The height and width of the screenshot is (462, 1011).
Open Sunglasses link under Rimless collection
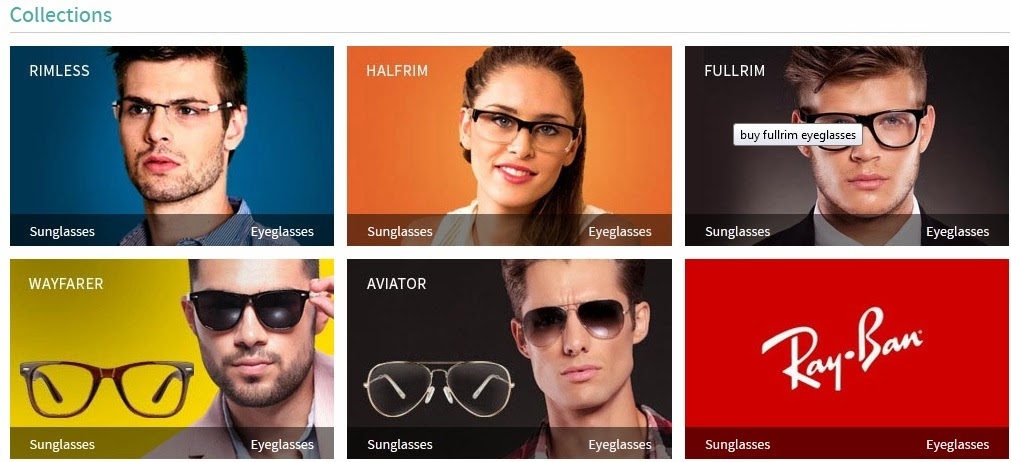coord(62,231)
